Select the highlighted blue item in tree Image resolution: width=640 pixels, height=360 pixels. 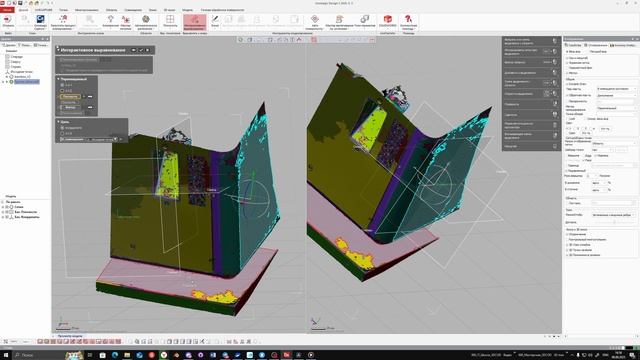click(x=27, y=82)
